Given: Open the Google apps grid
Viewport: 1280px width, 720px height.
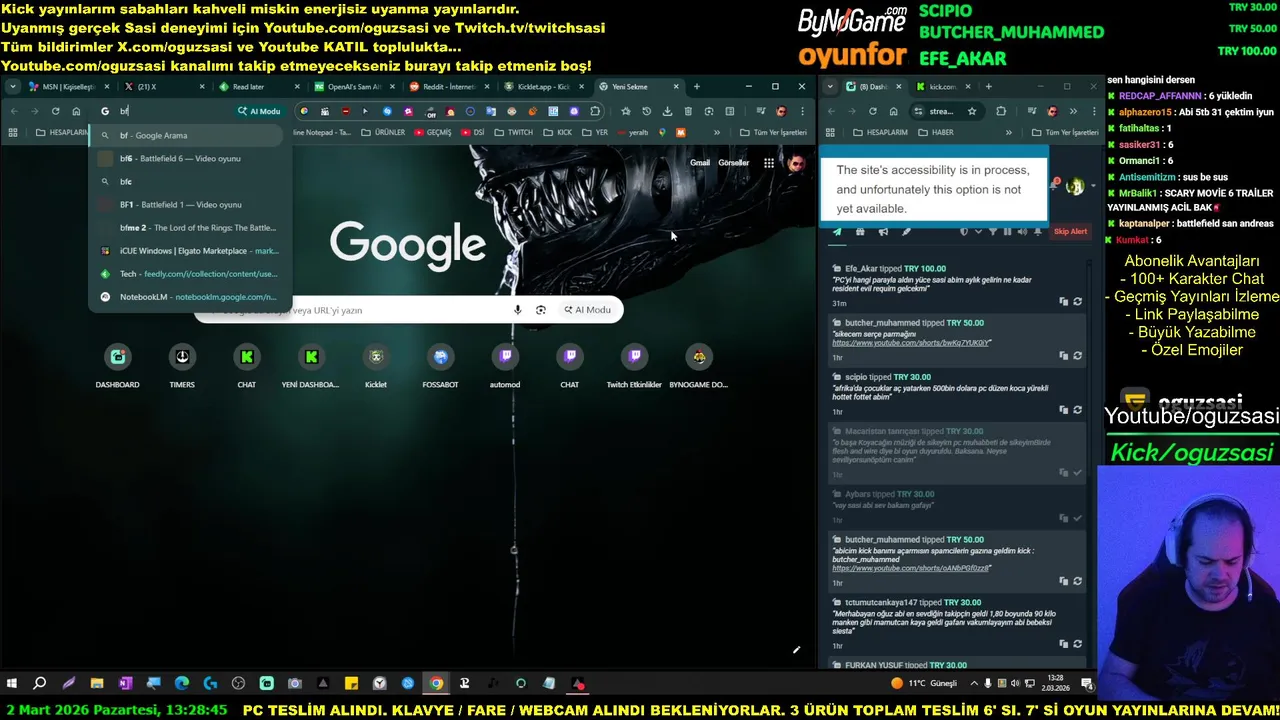Looking at the screenshot, I should click(768, 163).
